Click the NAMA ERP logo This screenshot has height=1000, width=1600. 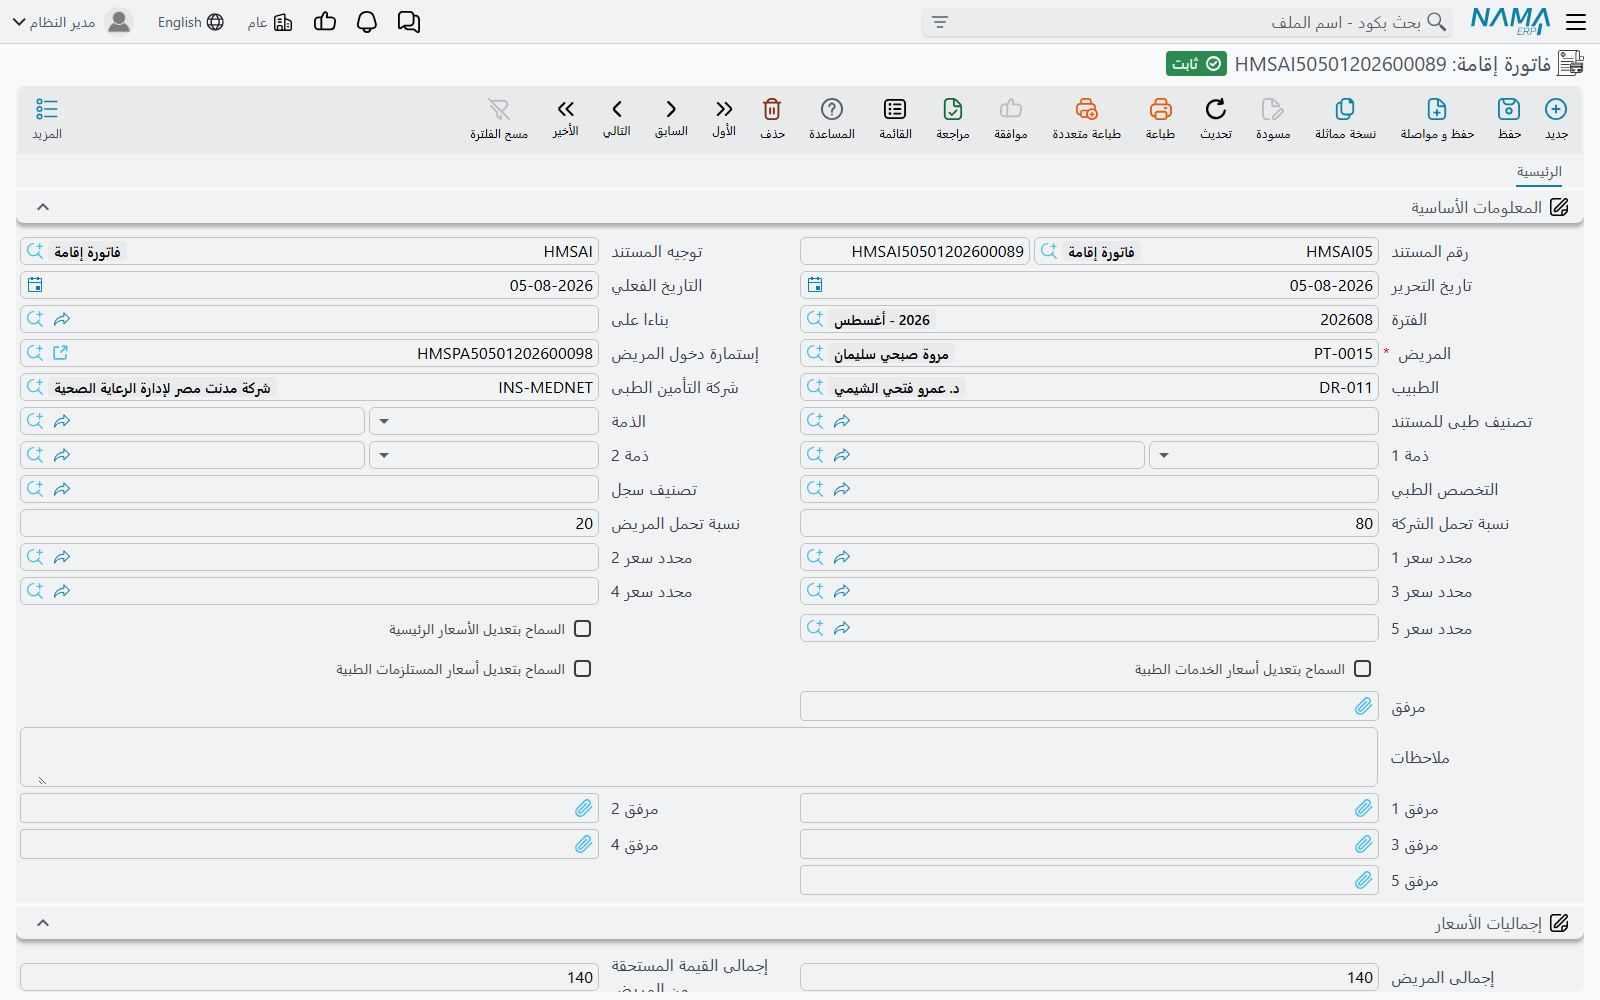pyautogui.click(x=1510, y=21)
